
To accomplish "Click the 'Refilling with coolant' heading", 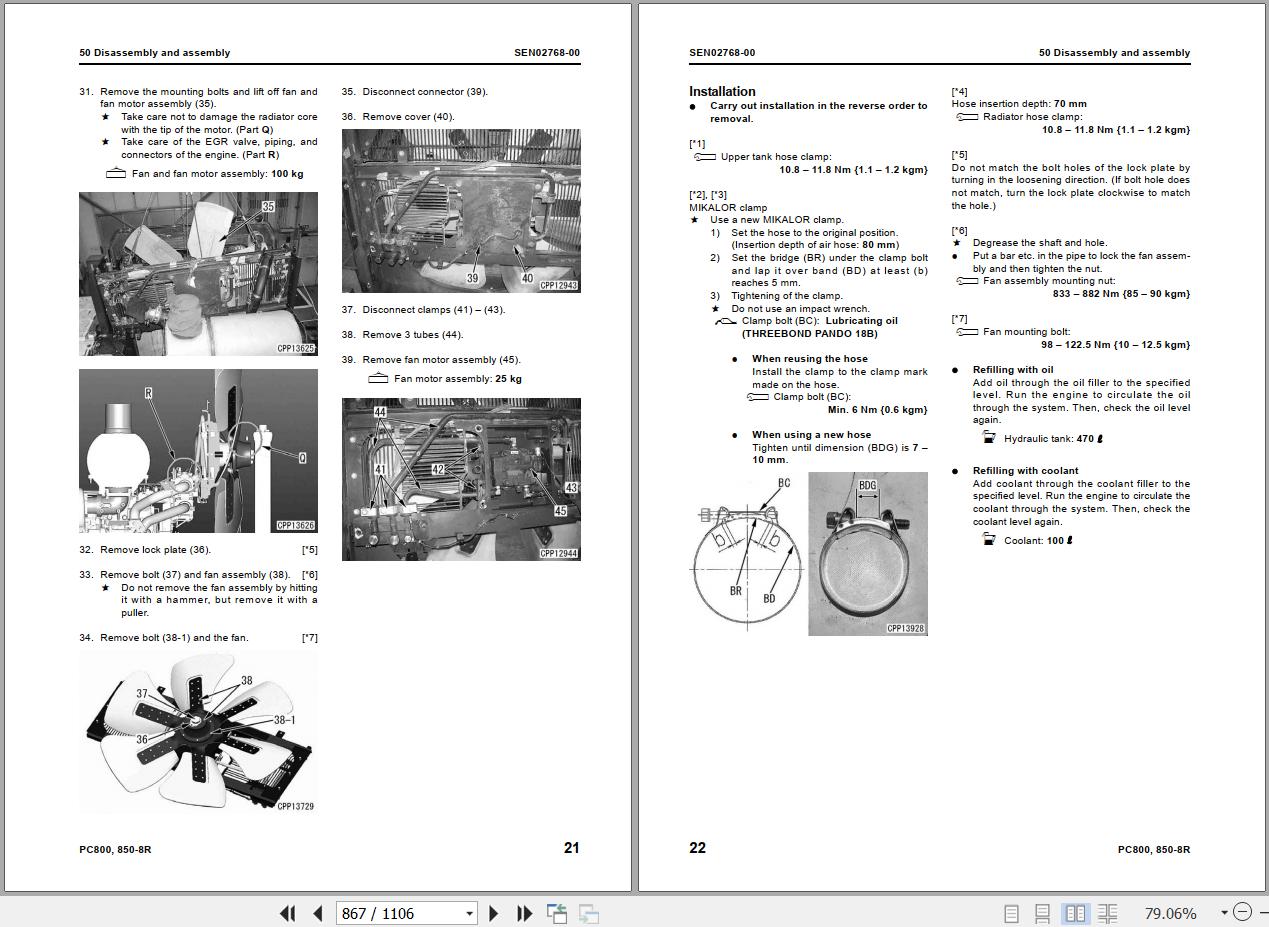I will pyautogui.click(x=1026, y=471).
